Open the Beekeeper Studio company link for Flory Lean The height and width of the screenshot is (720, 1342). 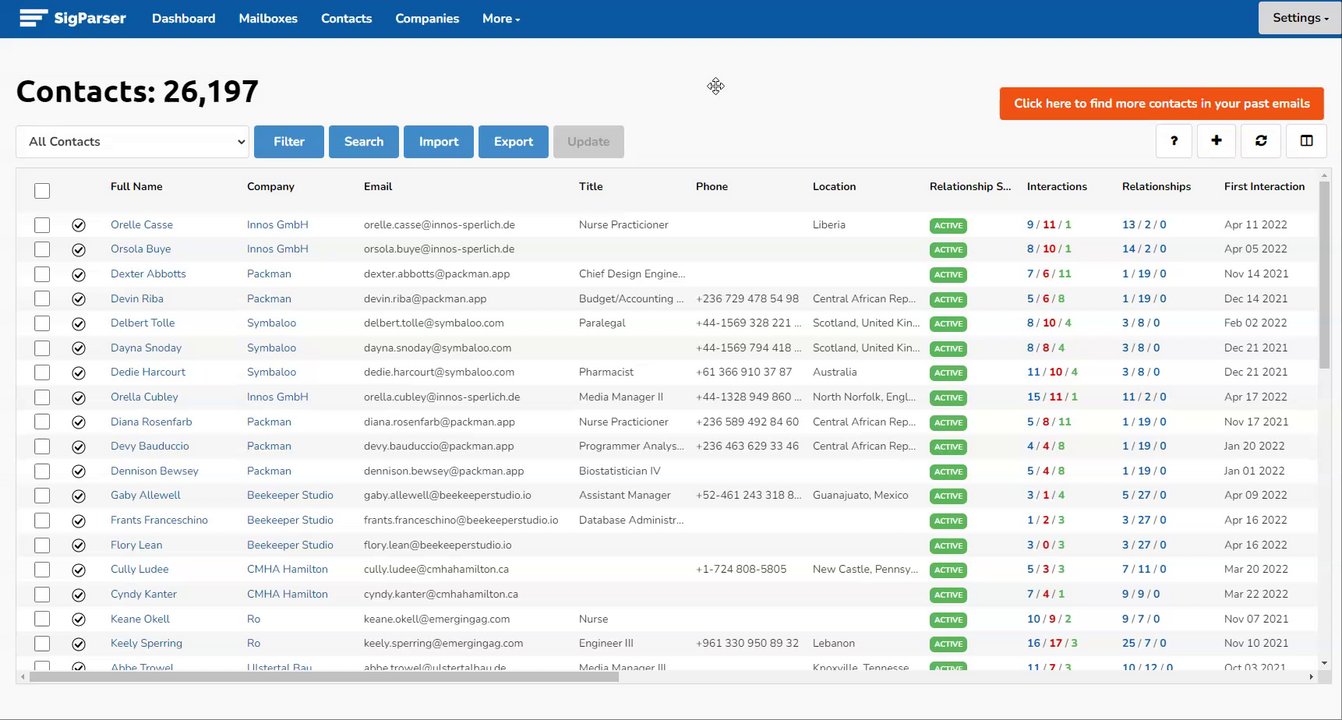click(x=290, y=545)
